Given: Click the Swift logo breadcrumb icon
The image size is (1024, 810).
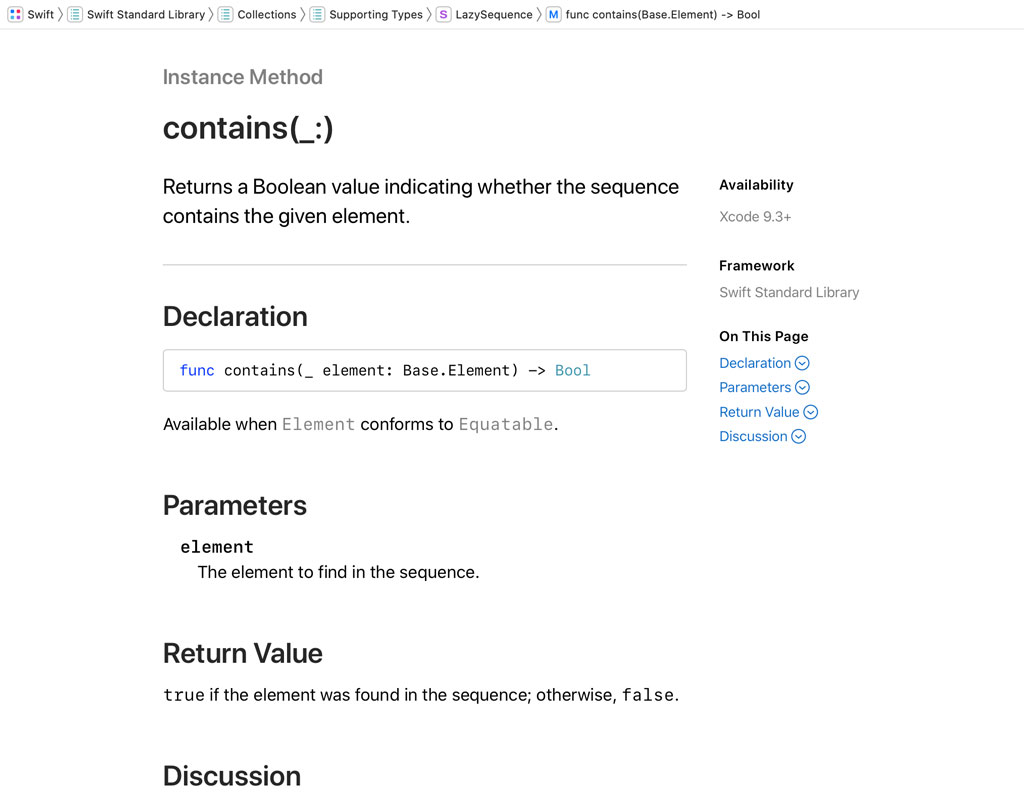Looking at the screenshot, I should (x=16, y=15).
